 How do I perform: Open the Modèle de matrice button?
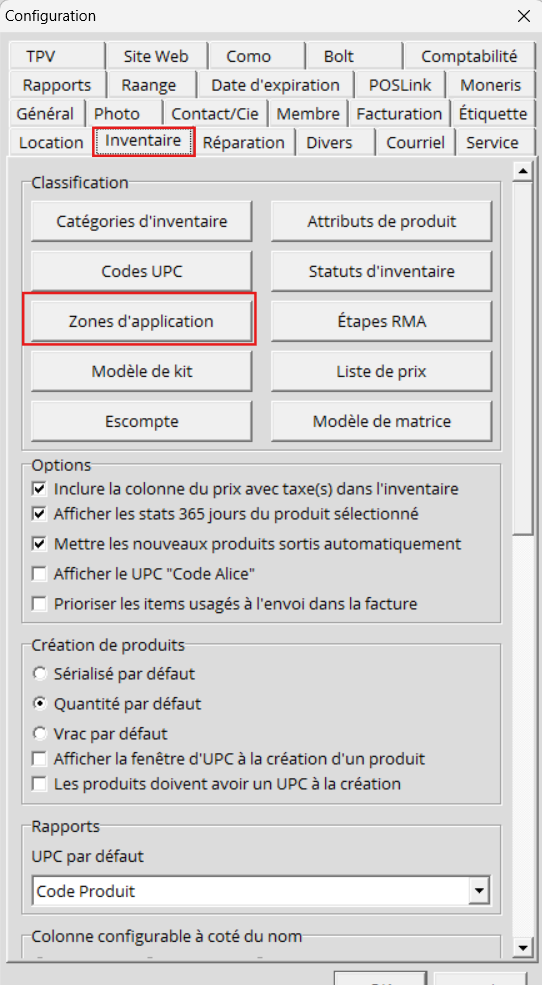[x=381, y=421]
